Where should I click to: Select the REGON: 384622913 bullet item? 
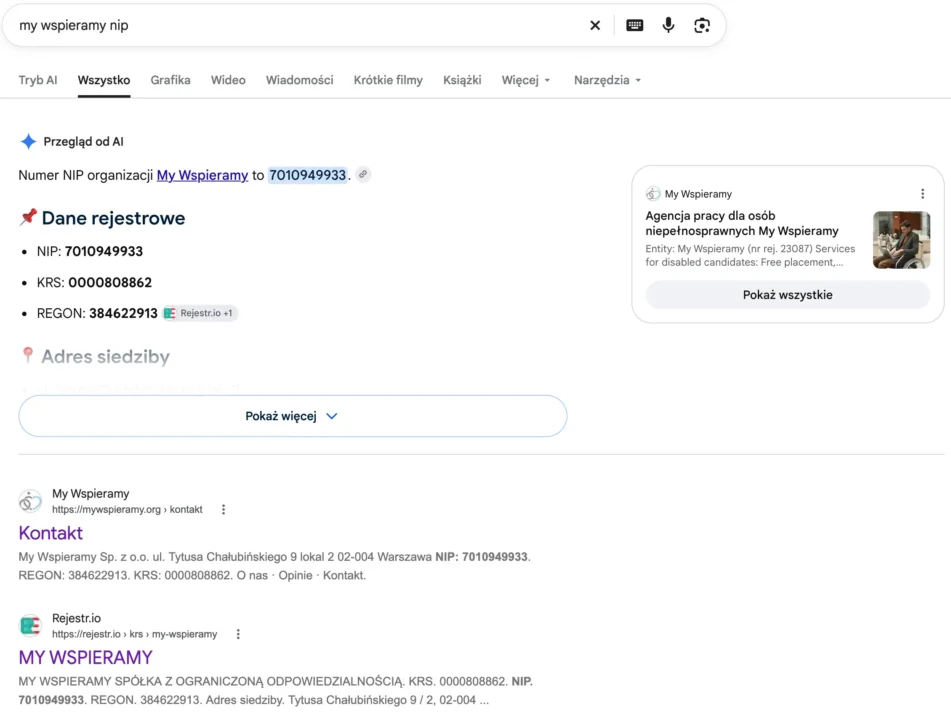(97, 314)
